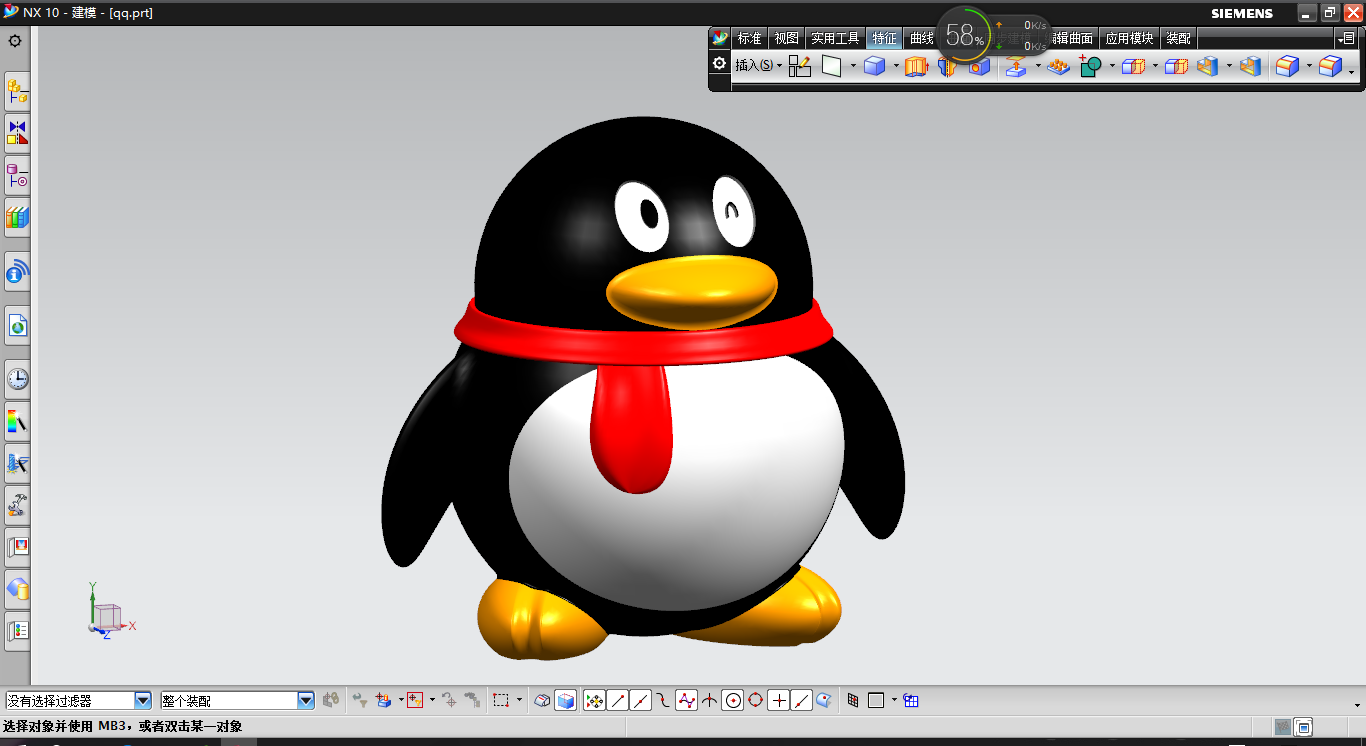Toggle Intersection snap
The width and height of the screenshot is (1366, 746).
tap(710, 701)
